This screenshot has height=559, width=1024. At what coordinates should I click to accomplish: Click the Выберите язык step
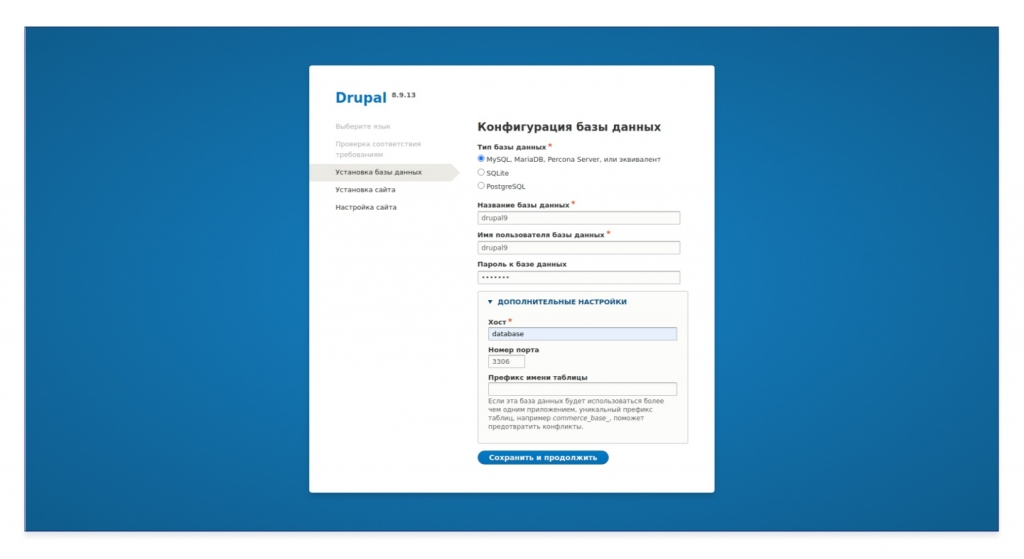click(363, 126)
